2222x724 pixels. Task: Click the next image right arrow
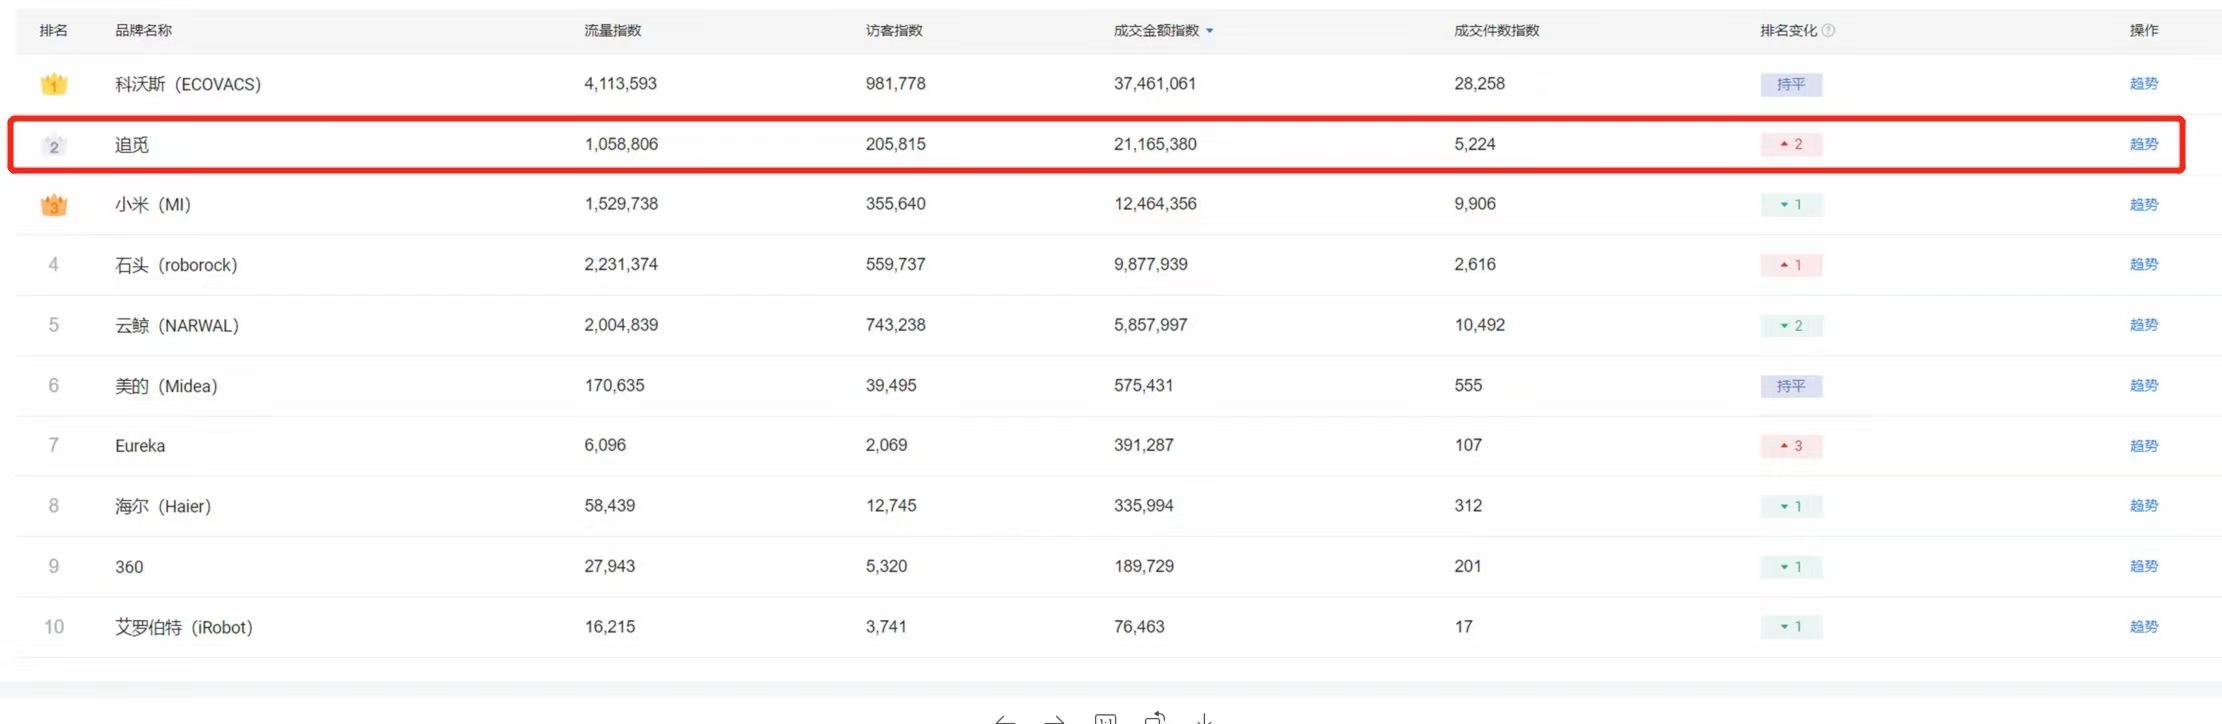1055,718
